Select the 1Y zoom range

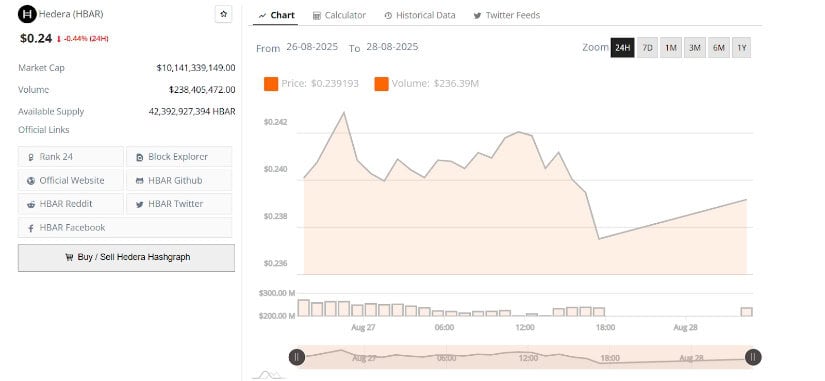tap(742, 48)
